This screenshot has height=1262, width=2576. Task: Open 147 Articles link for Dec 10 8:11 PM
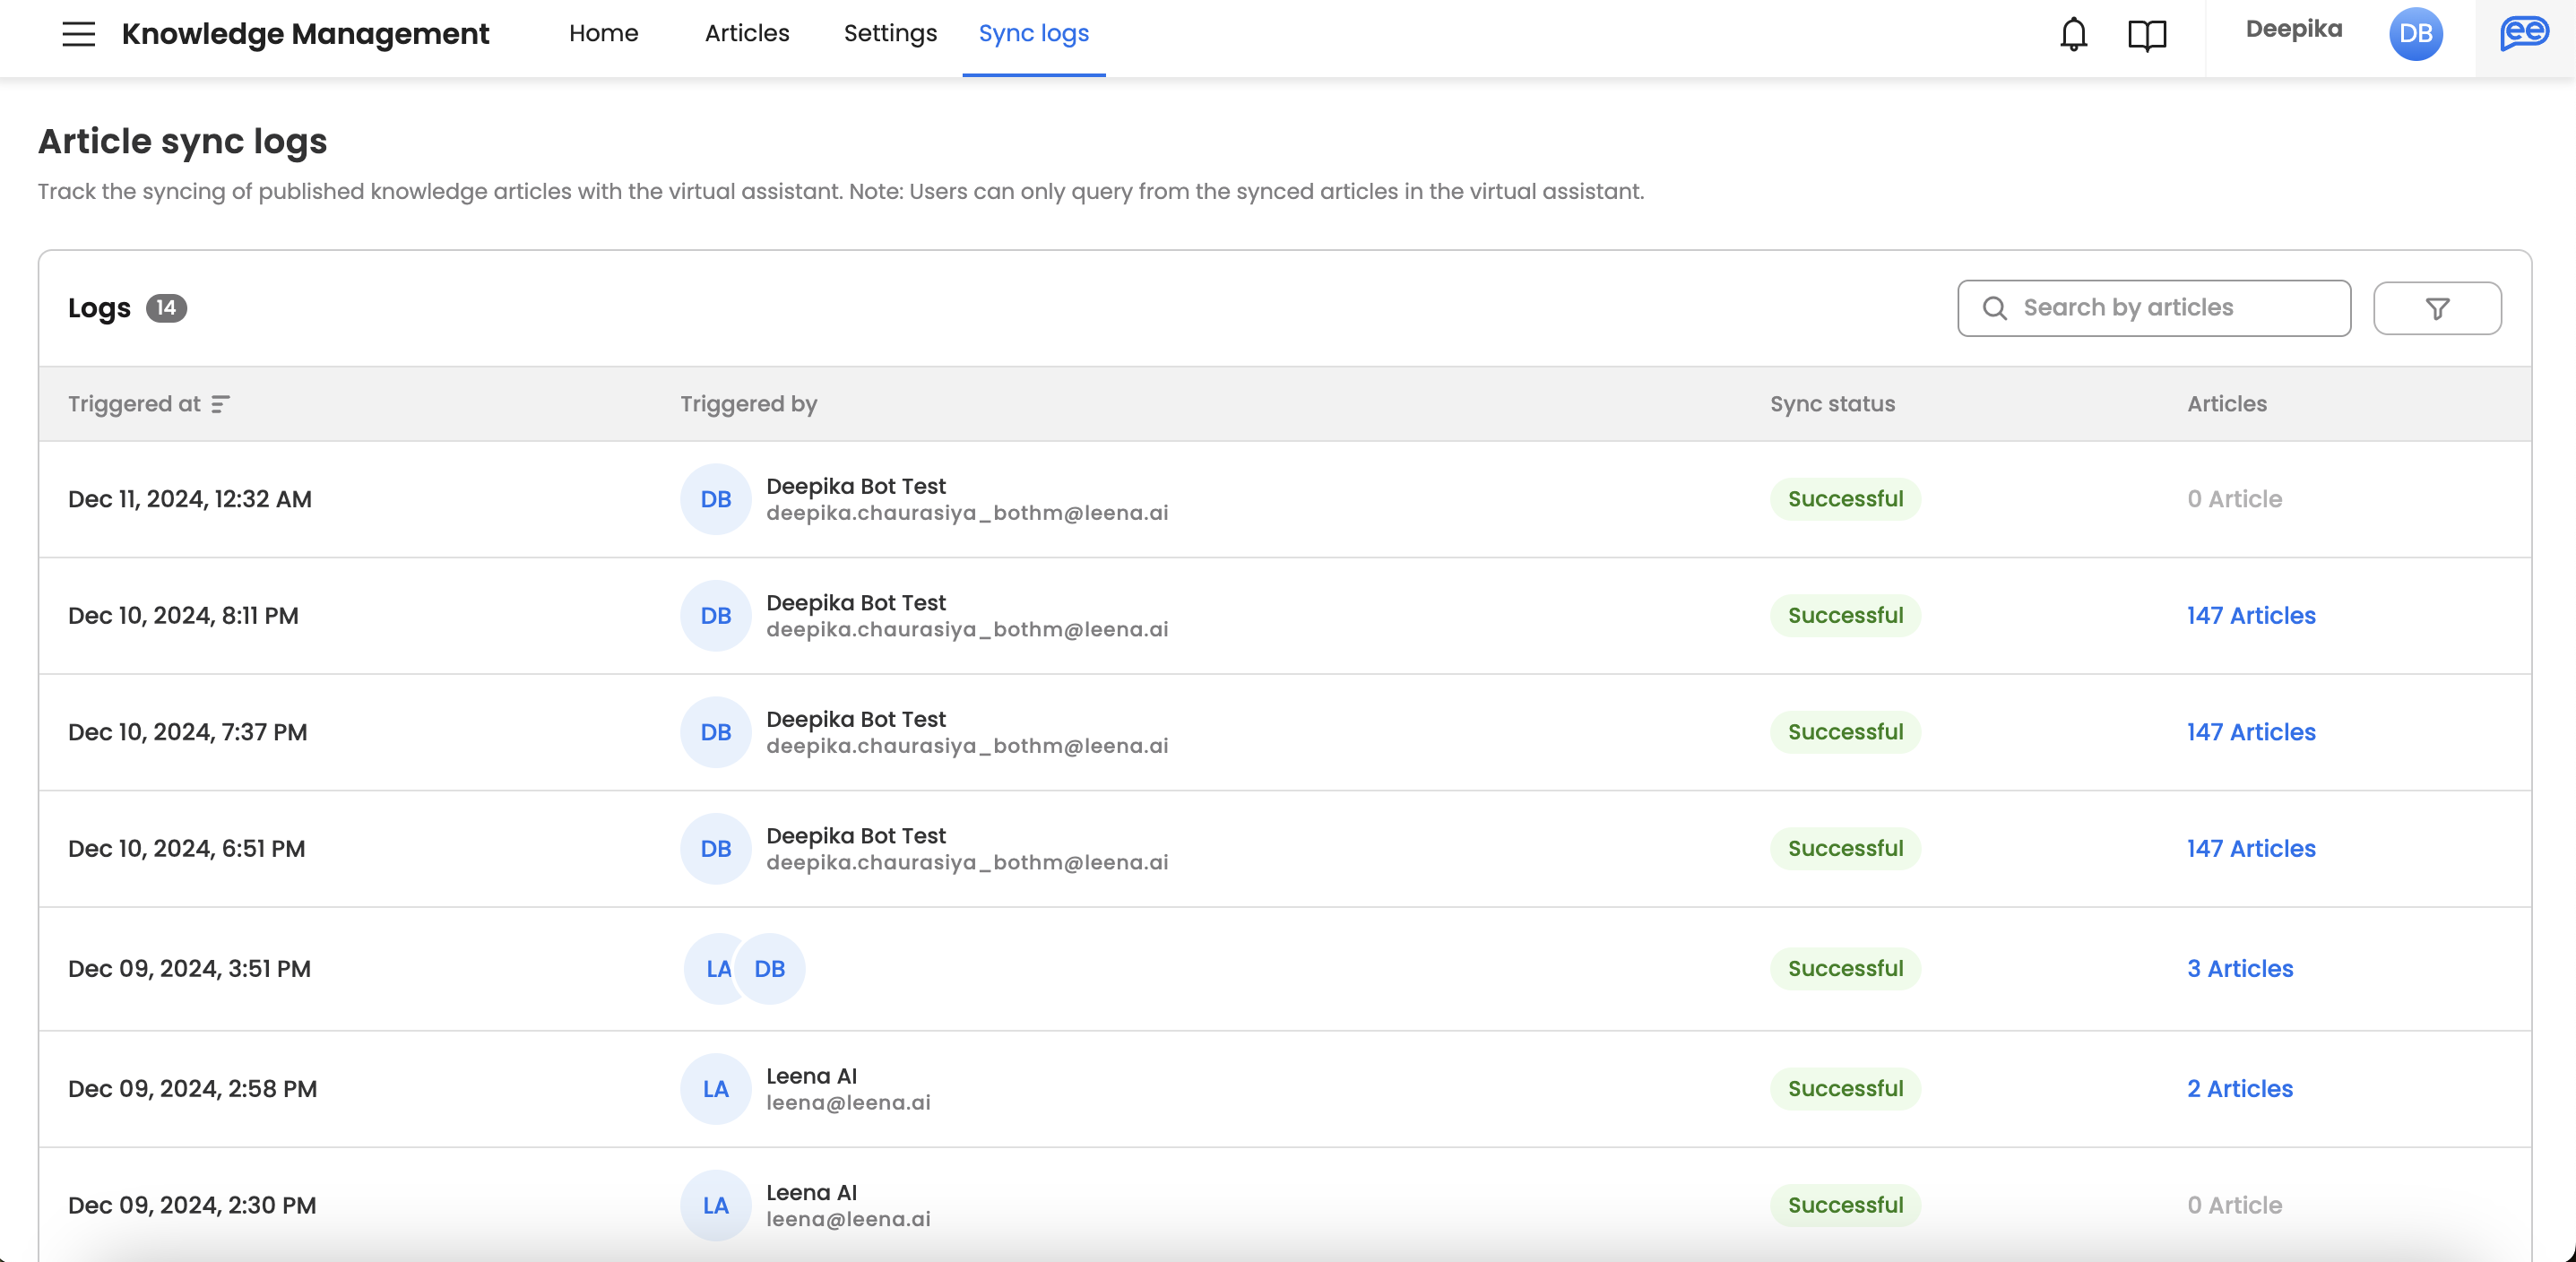2250,616
